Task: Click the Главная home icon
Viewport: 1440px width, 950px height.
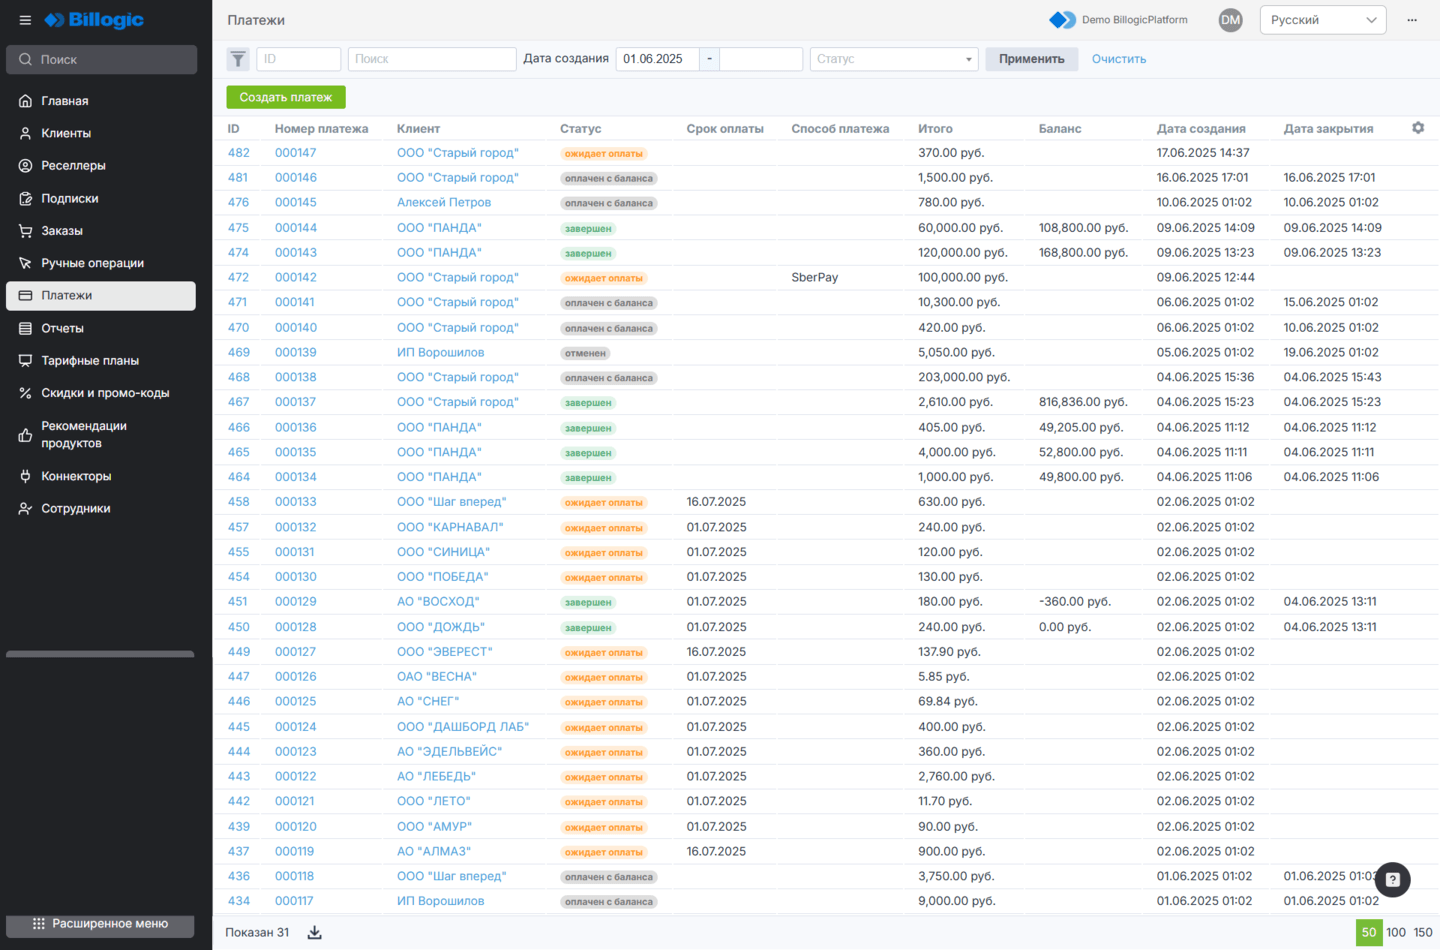Action: (26, 101)
